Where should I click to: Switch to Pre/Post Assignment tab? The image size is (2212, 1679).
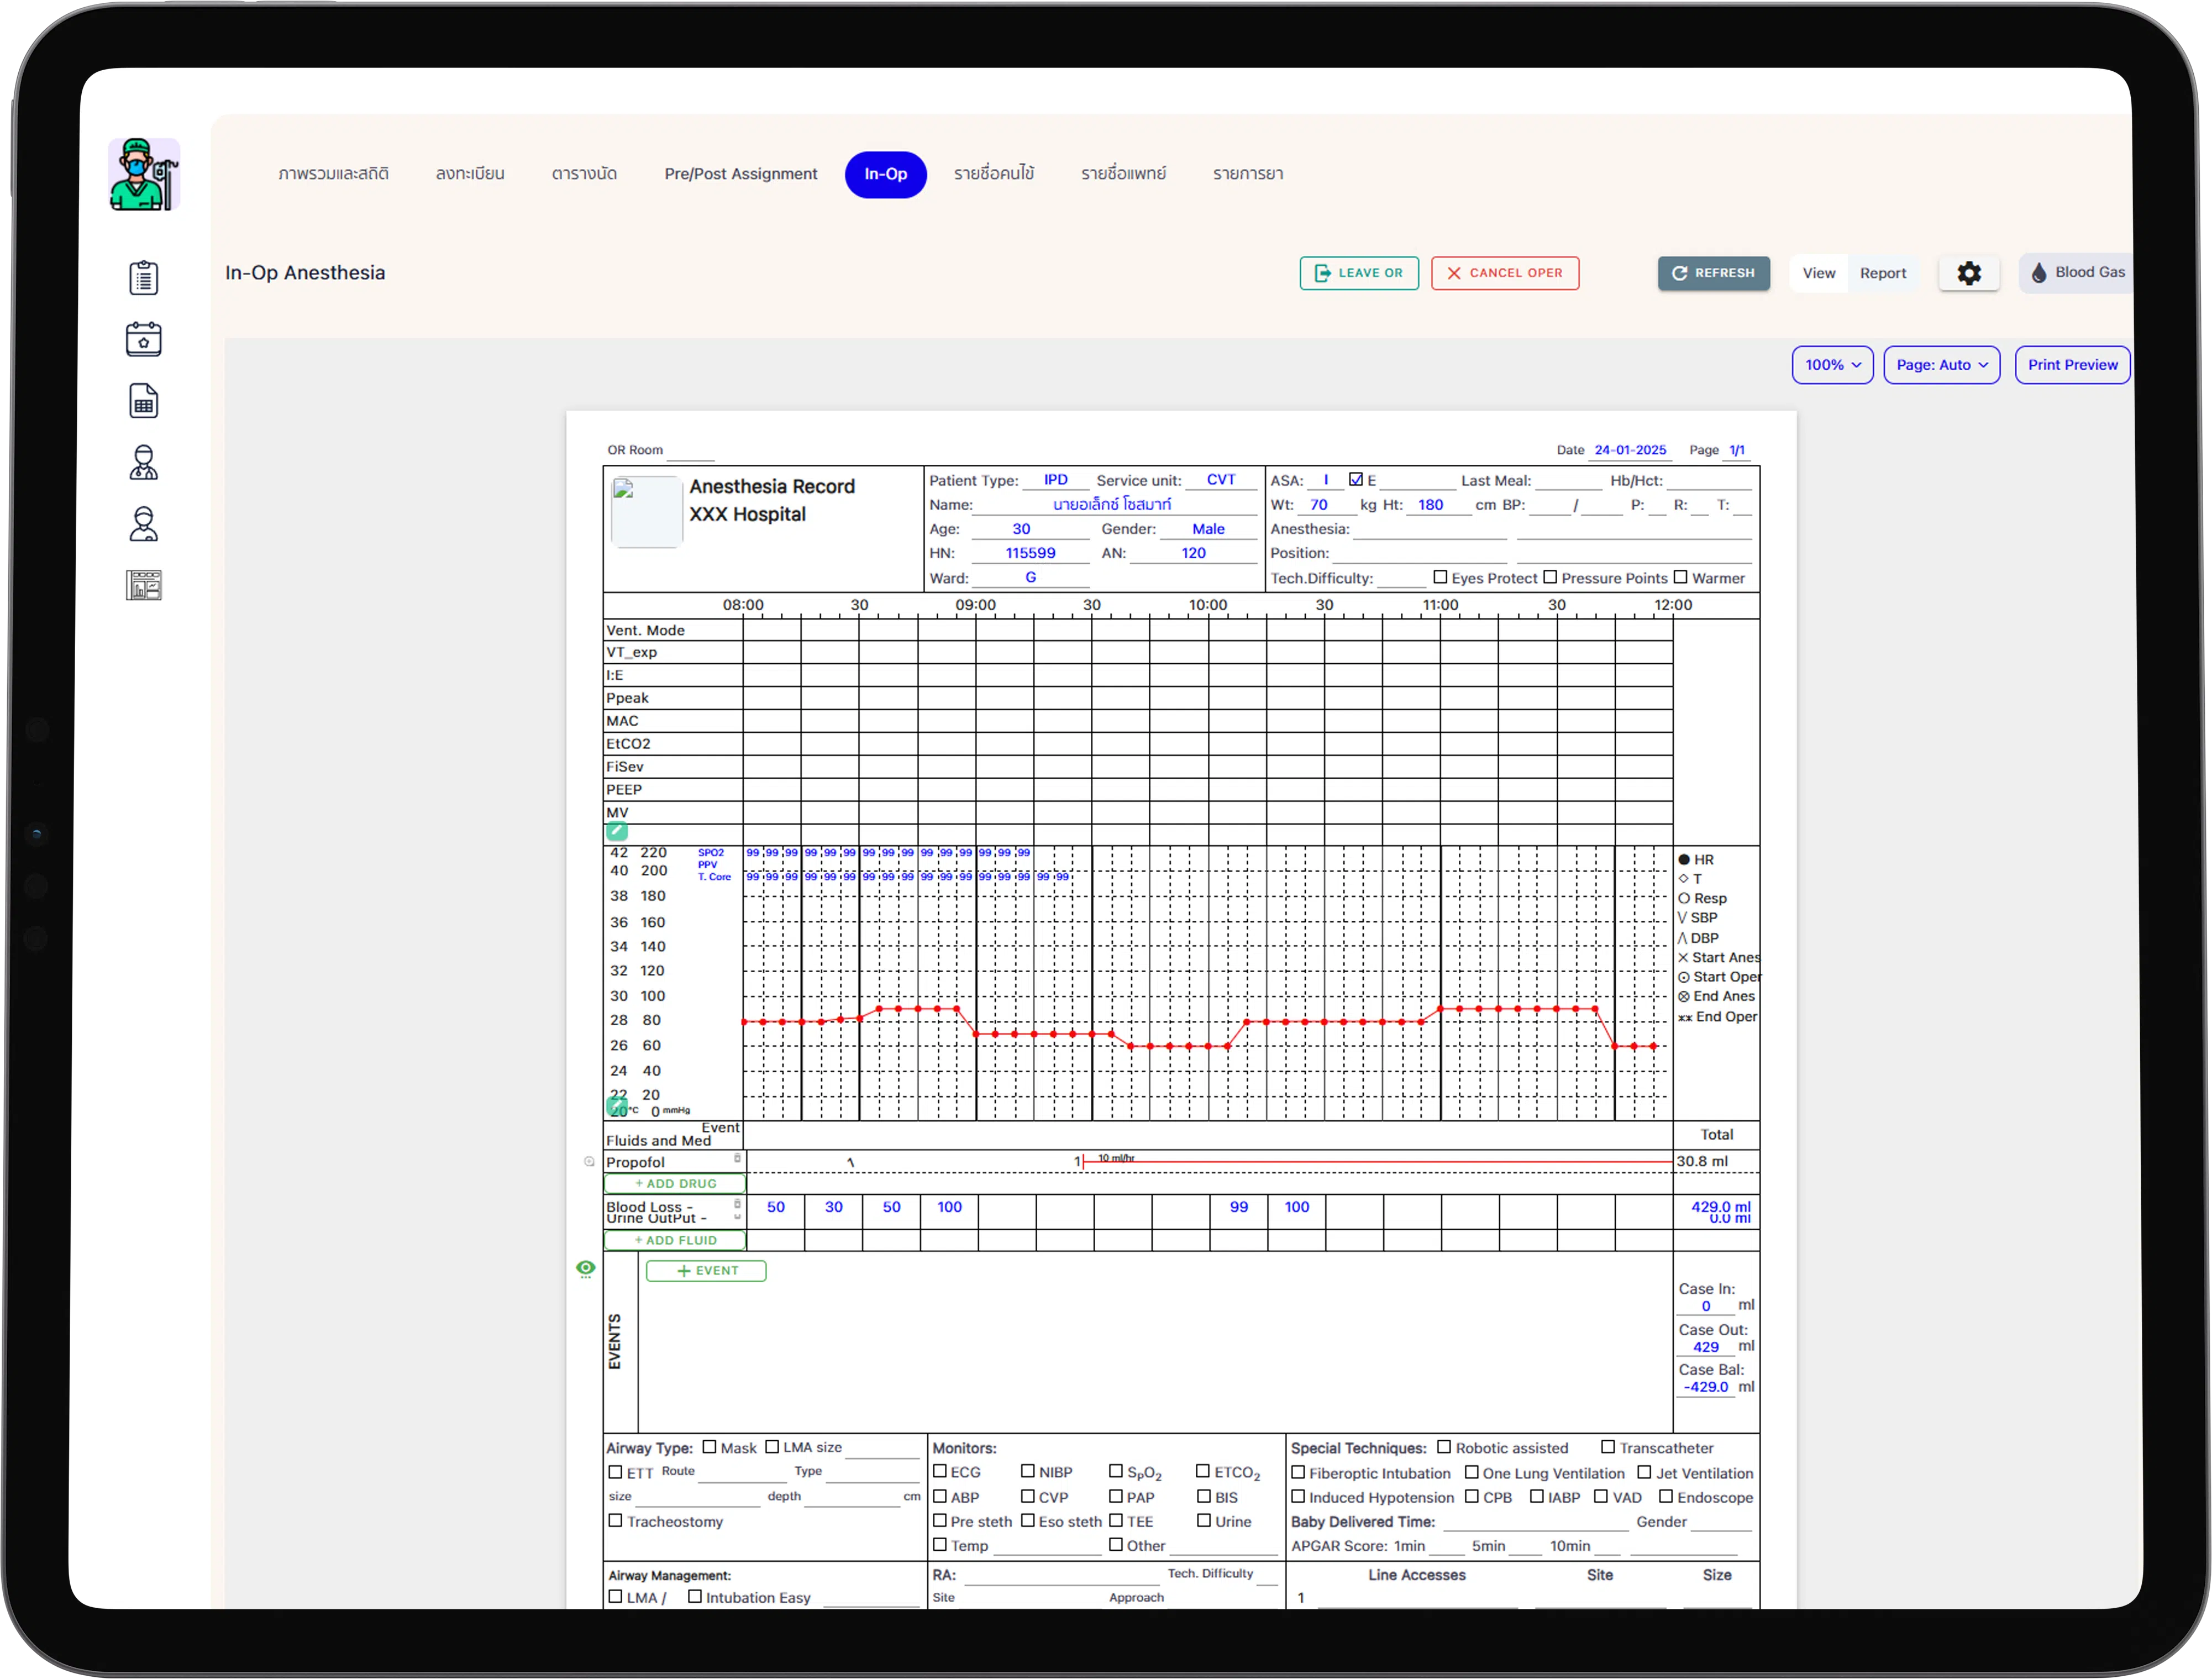[x=740, y=174]
